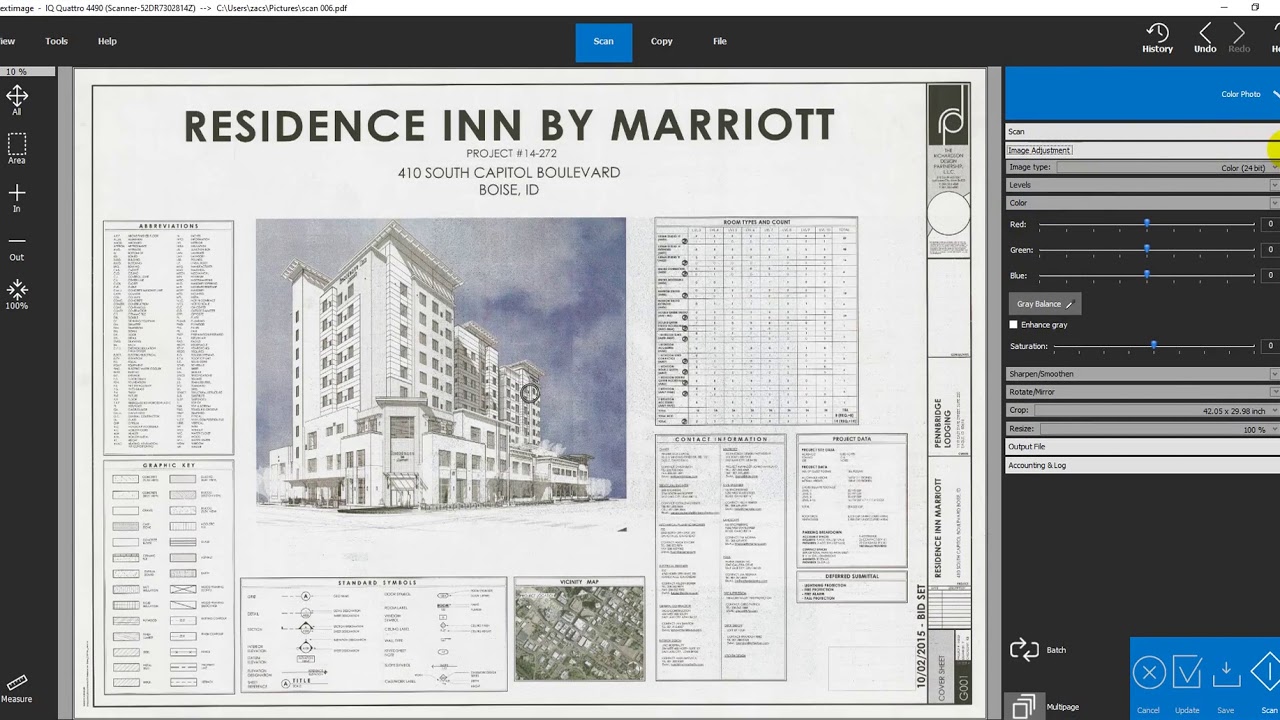Viewport: 1280px width, 720px height.
Task: Click the Redo arrow
Action: (x=1239, y=33)
